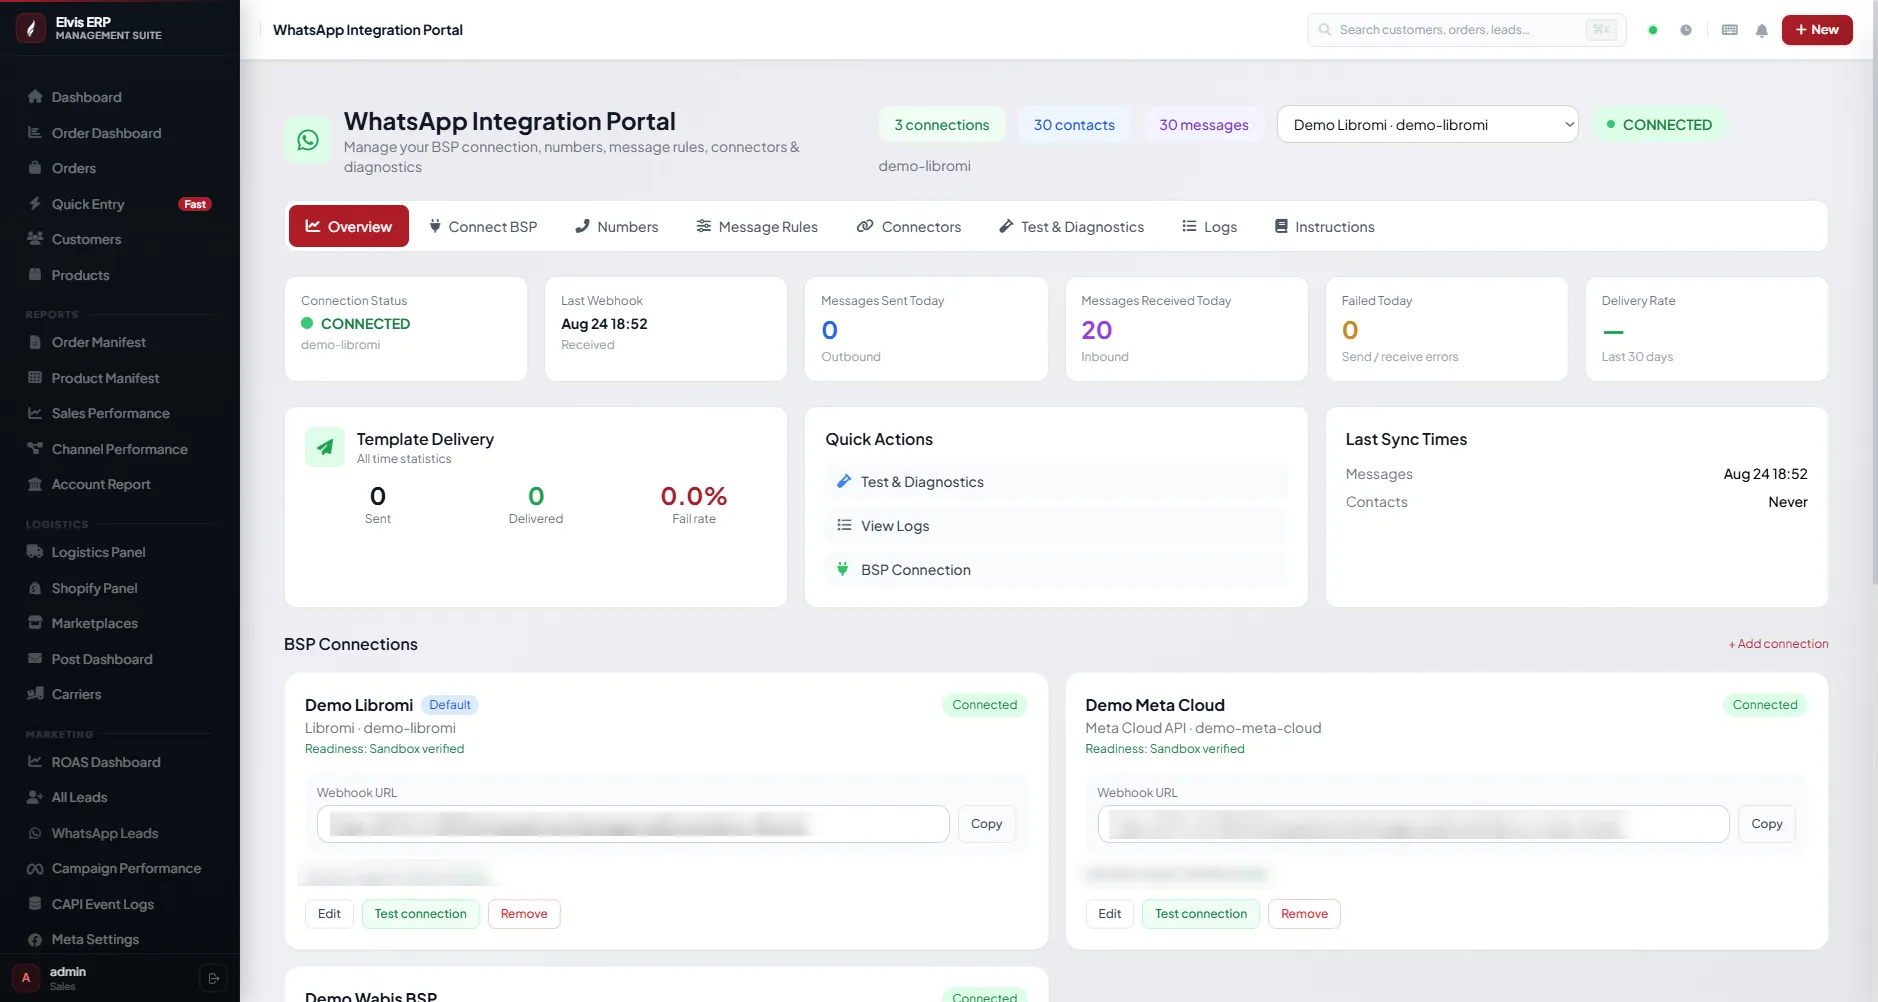Open the Connect BSP tab
The width and height of the screenshot is (1878, 1002).
483,227
